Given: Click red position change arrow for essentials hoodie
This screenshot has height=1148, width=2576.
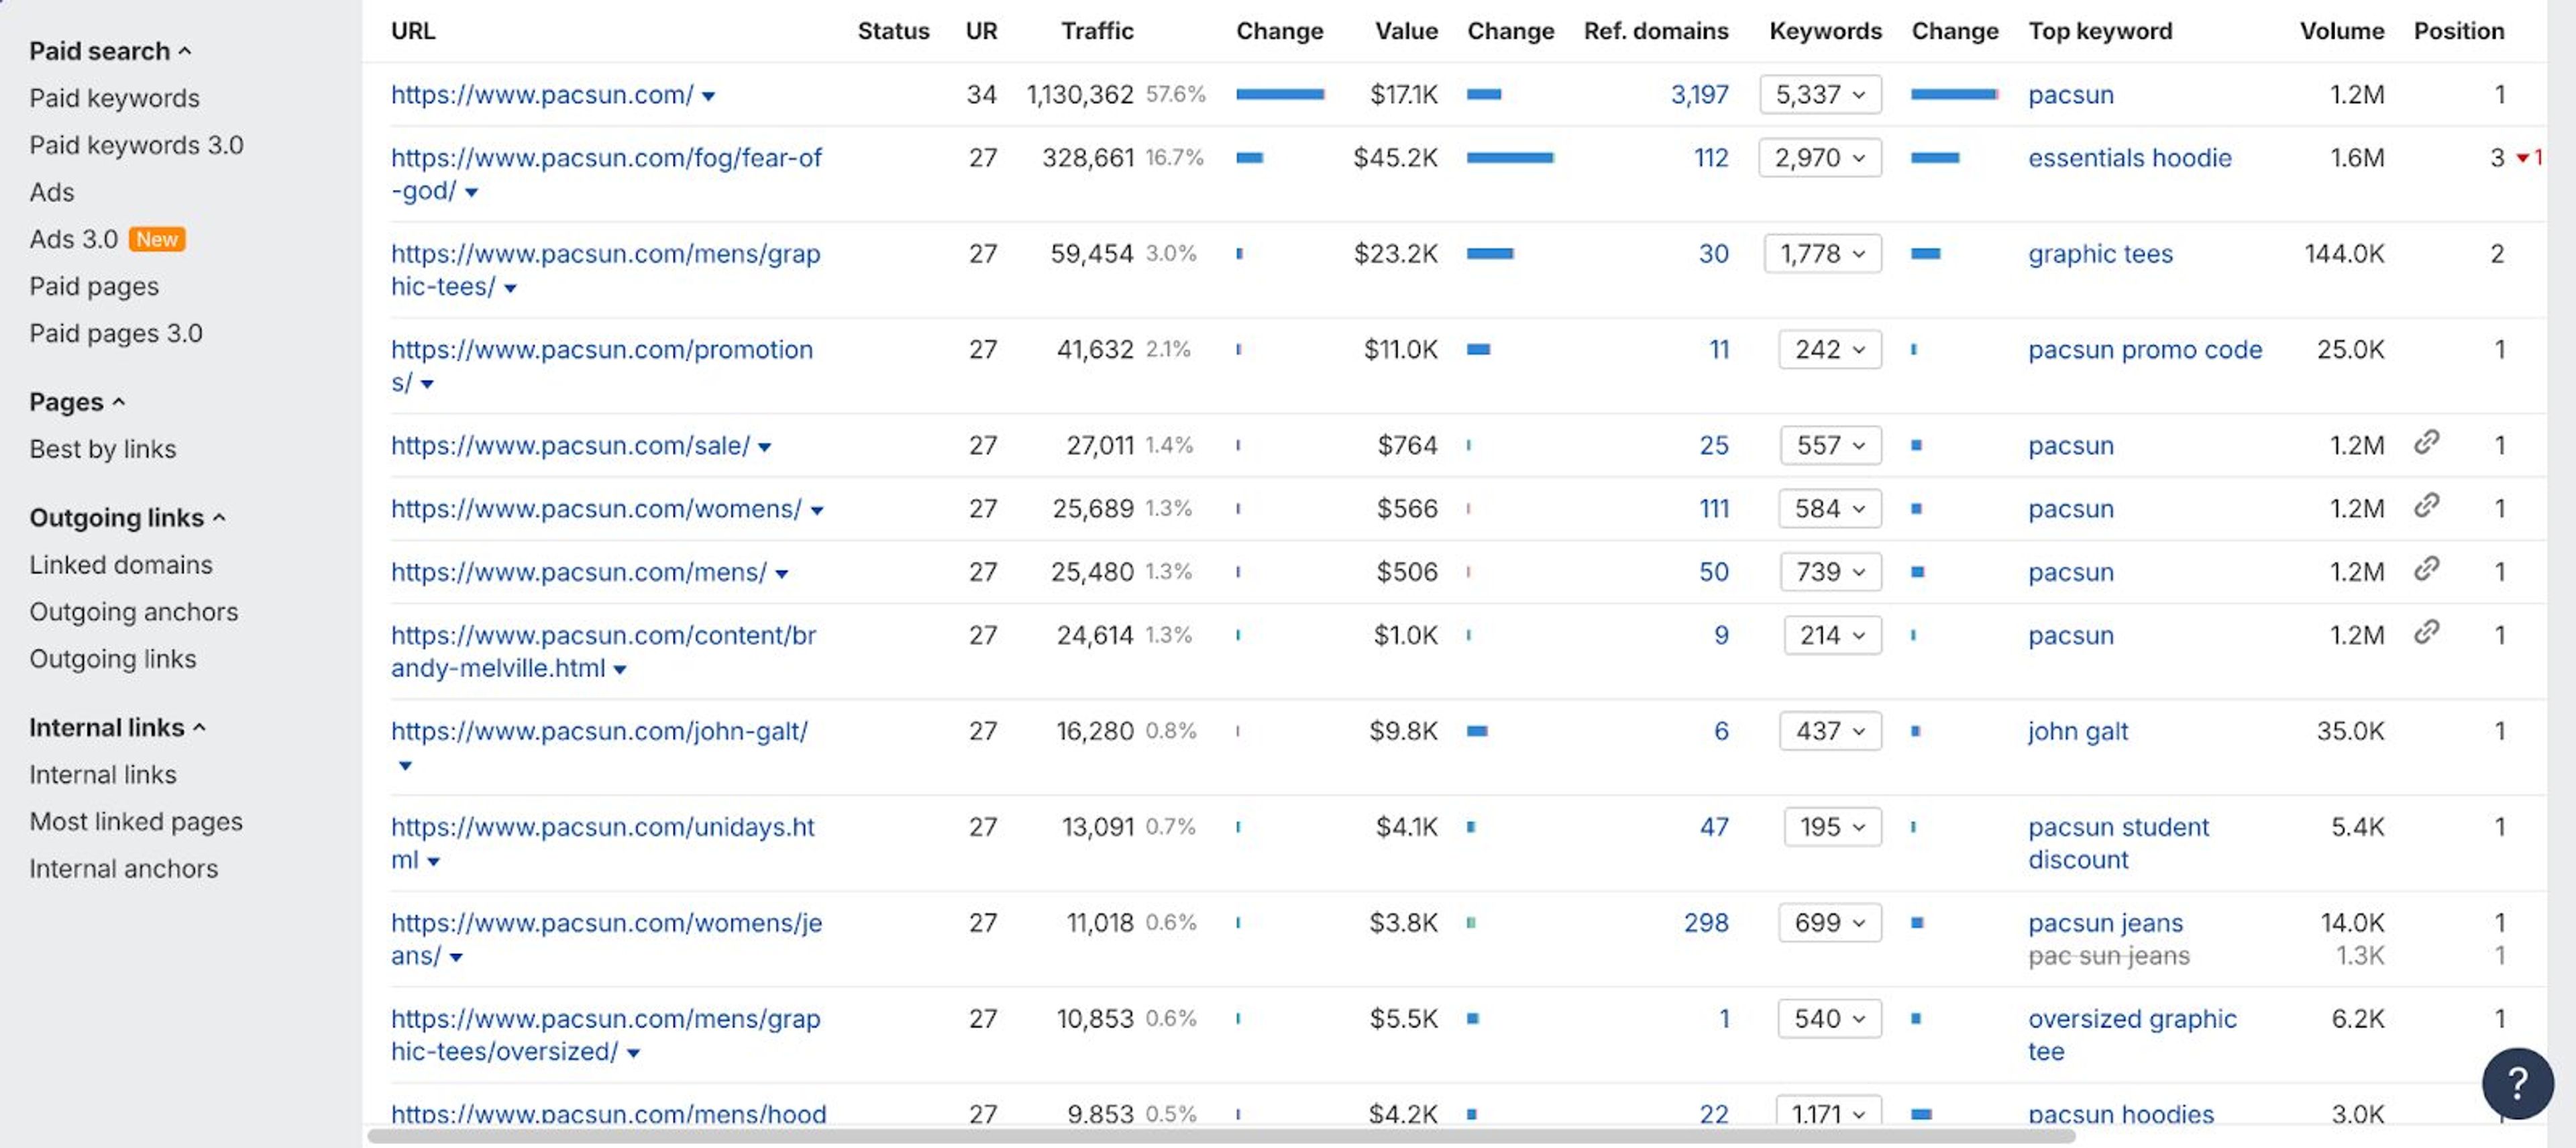Looking at the screenshot, I should pyautogui.click(x=2523, y=158).
